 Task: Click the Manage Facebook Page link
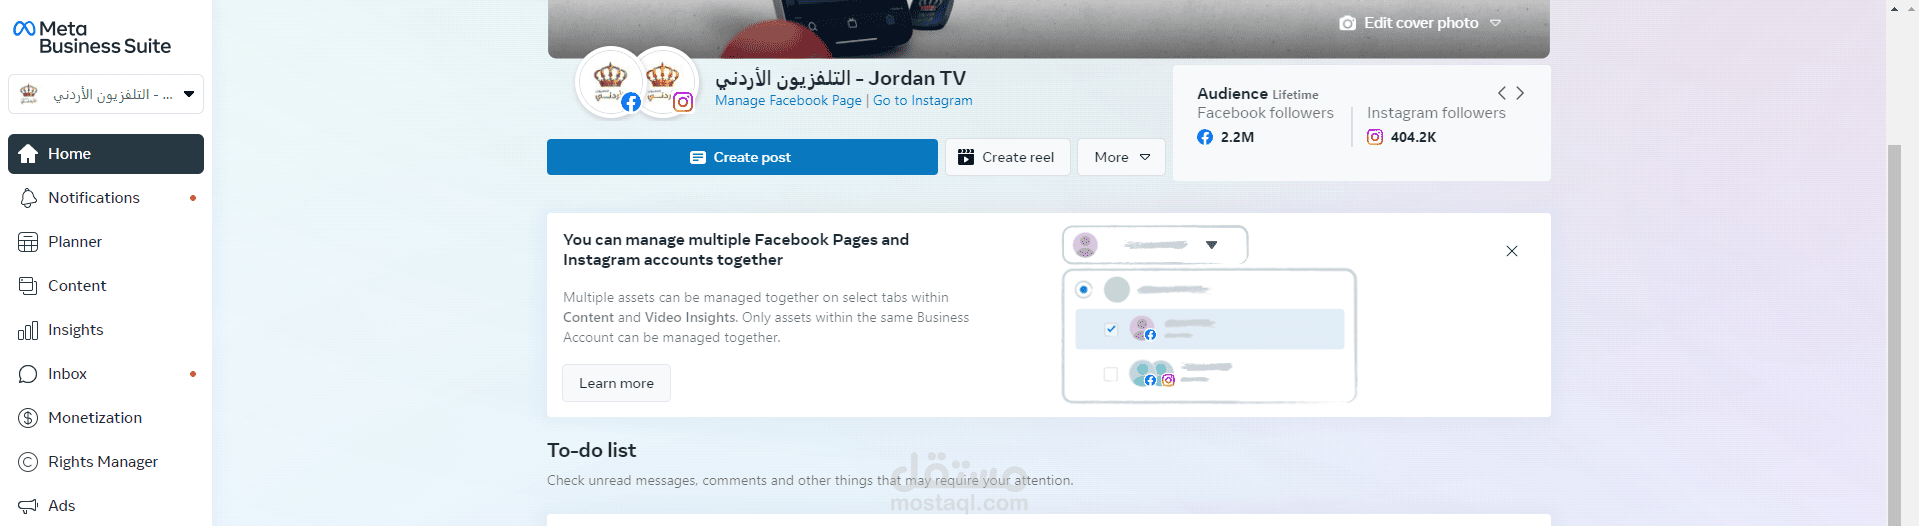788,101
